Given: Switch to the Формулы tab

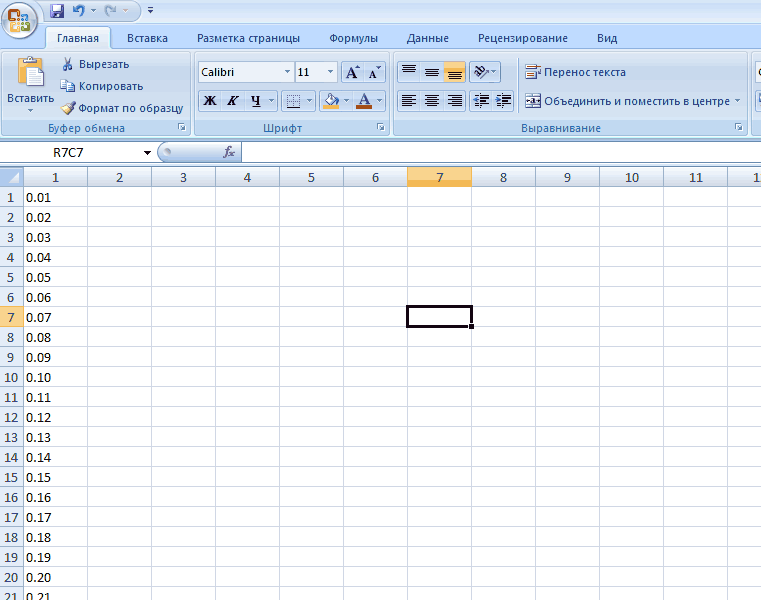Looking at the screenshot, I should 353,38.
